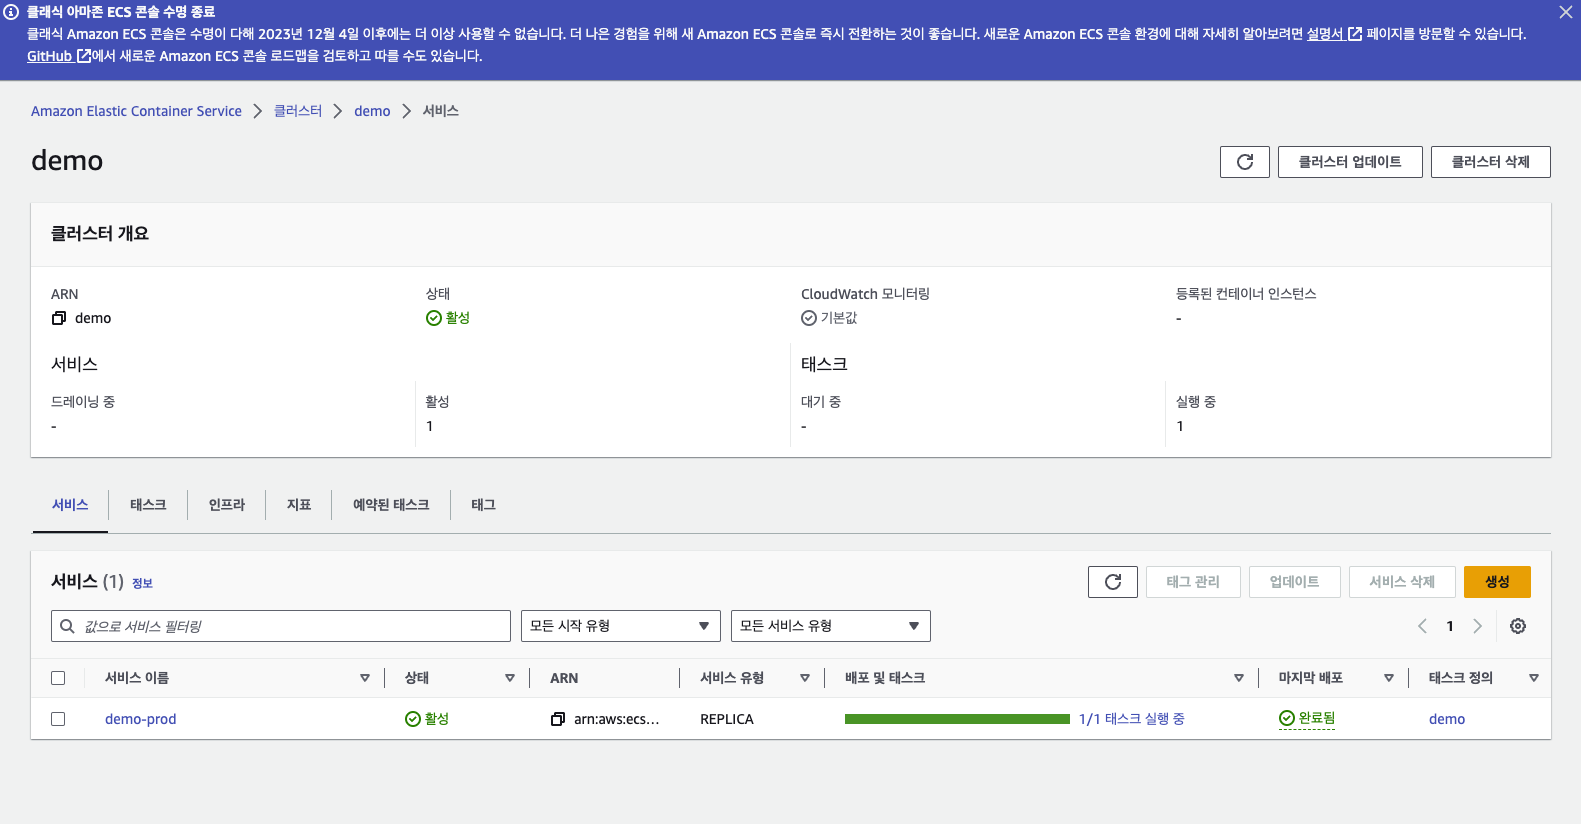This screenshot has height=824, width=1581.
Task: Click the external link icon beside GitHub
Action: (84, 56)
